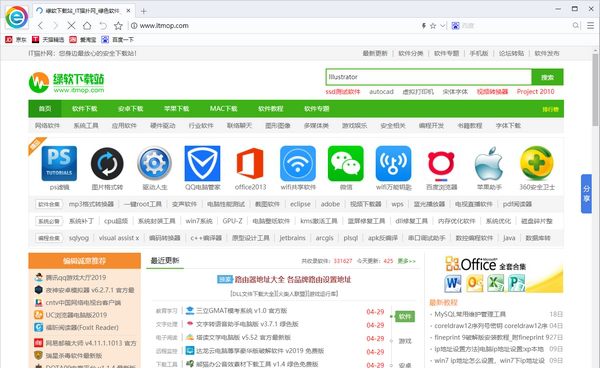Open the ps滤镜 PS Tutorials icon
The width and height of the screenshot is (600, 382).
click(59, 163)
